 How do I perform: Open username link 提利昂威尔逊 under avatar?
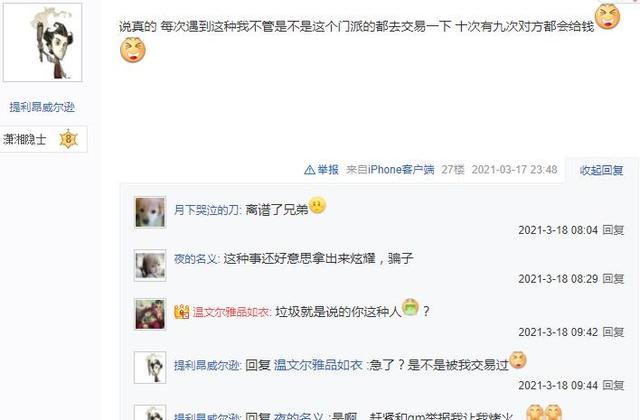[x=42, y=107]
